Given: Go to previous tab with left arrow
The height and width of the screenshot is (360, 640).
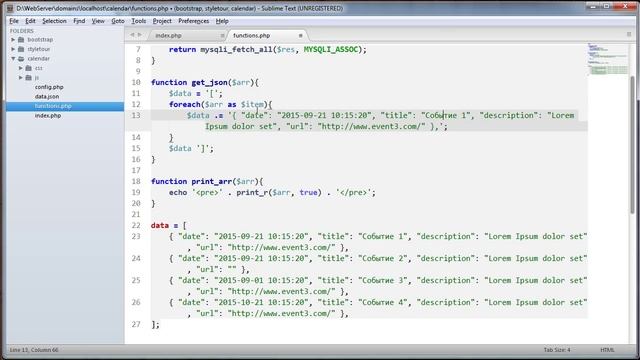Looking at the screenshot, I should click(132, 35).
